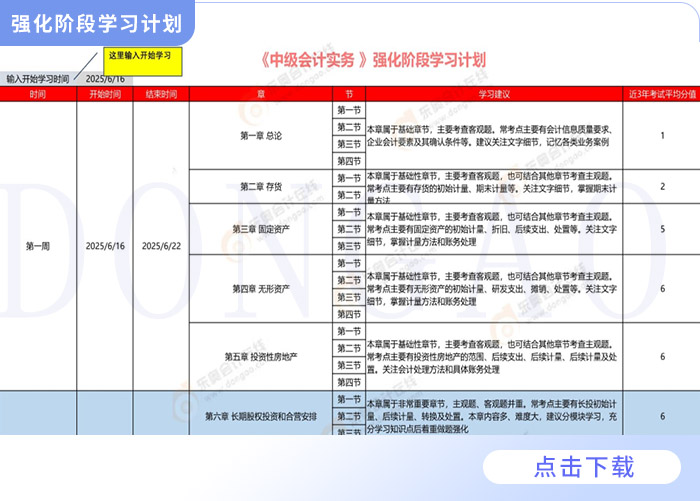This screenshot has height=501, width=700.
Task: Select the start date input cell beside 输入开始学习时间
Action: pyautogui.click(x=105, y=78)
